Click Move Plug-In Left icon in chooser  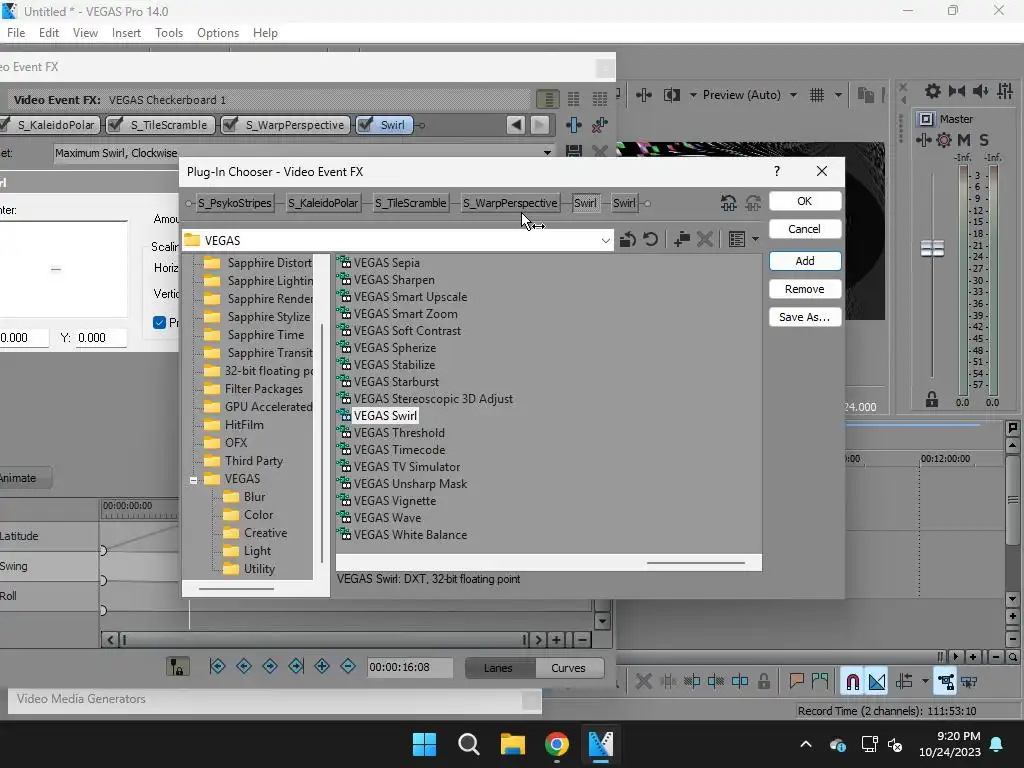(729, 203)
